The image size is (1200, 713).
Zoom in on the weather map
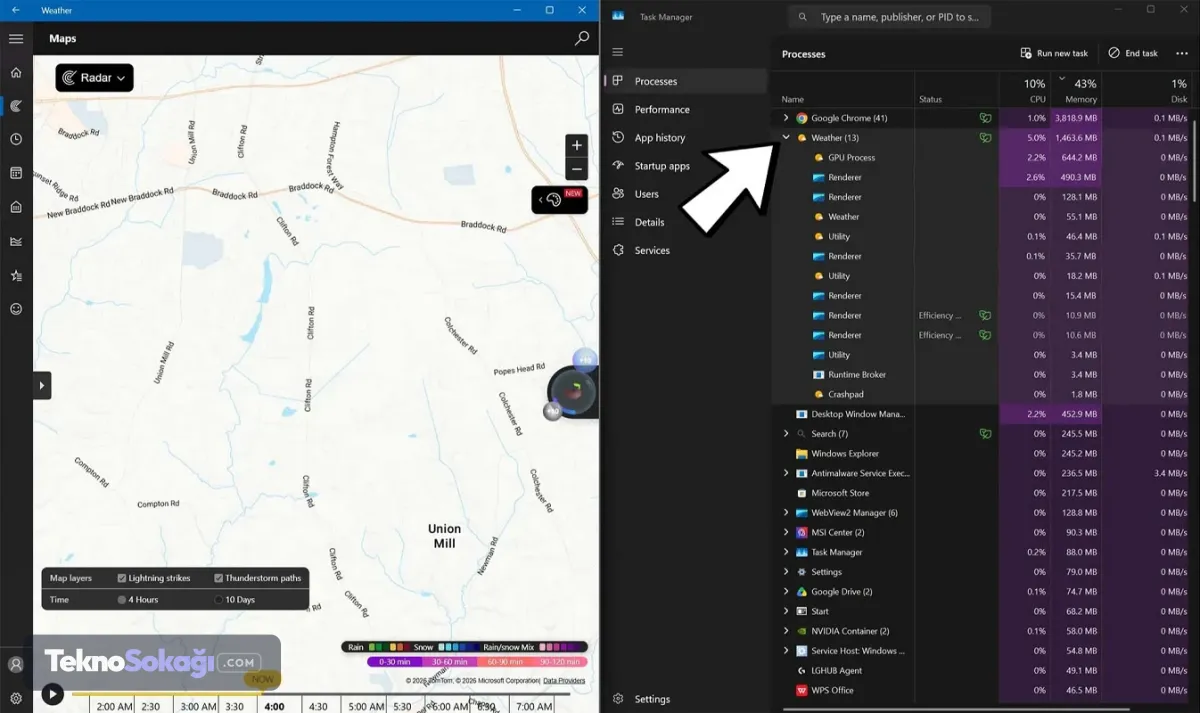[577, 145]
